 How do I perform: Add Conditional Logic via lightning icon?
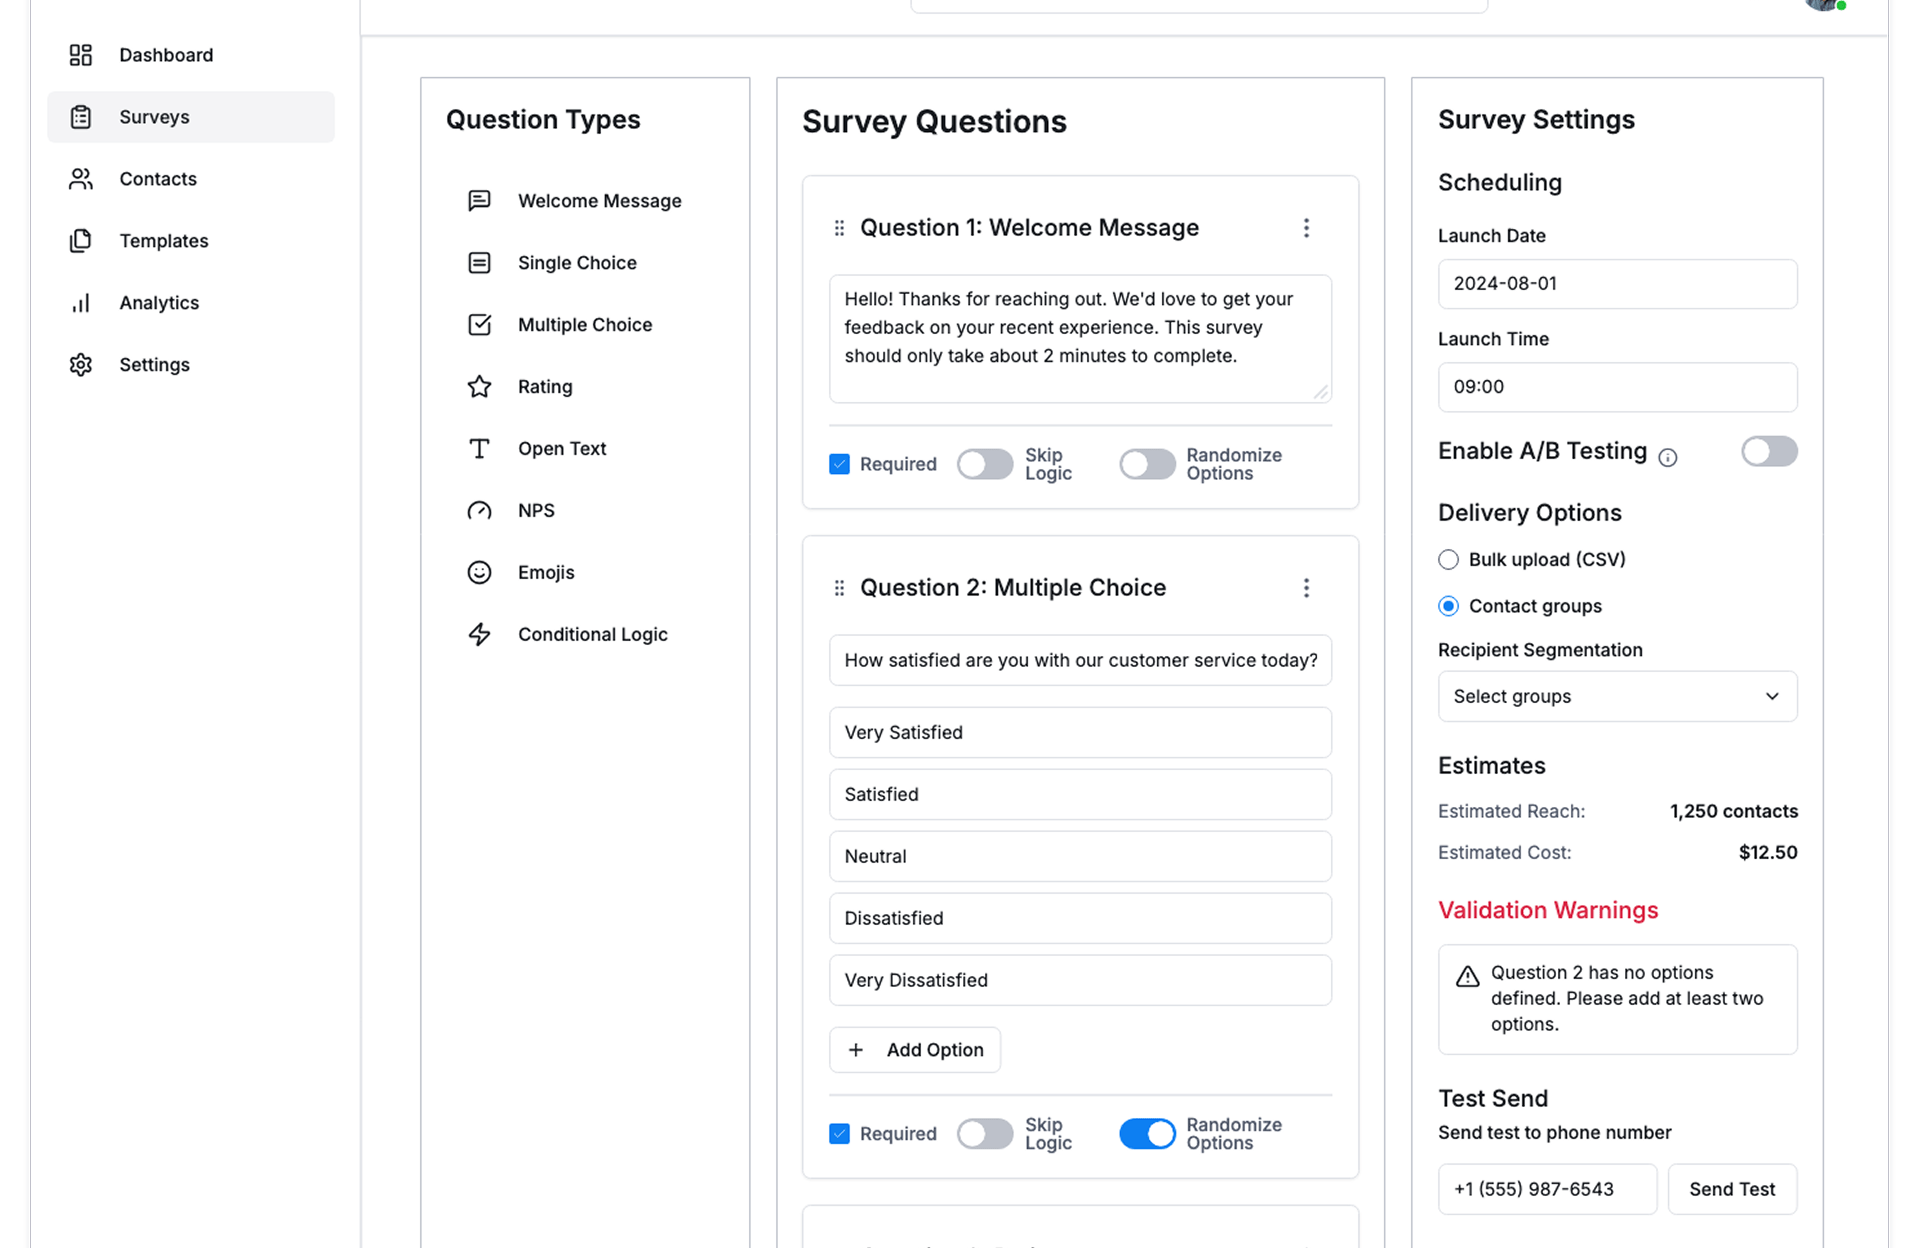[479, 635]
